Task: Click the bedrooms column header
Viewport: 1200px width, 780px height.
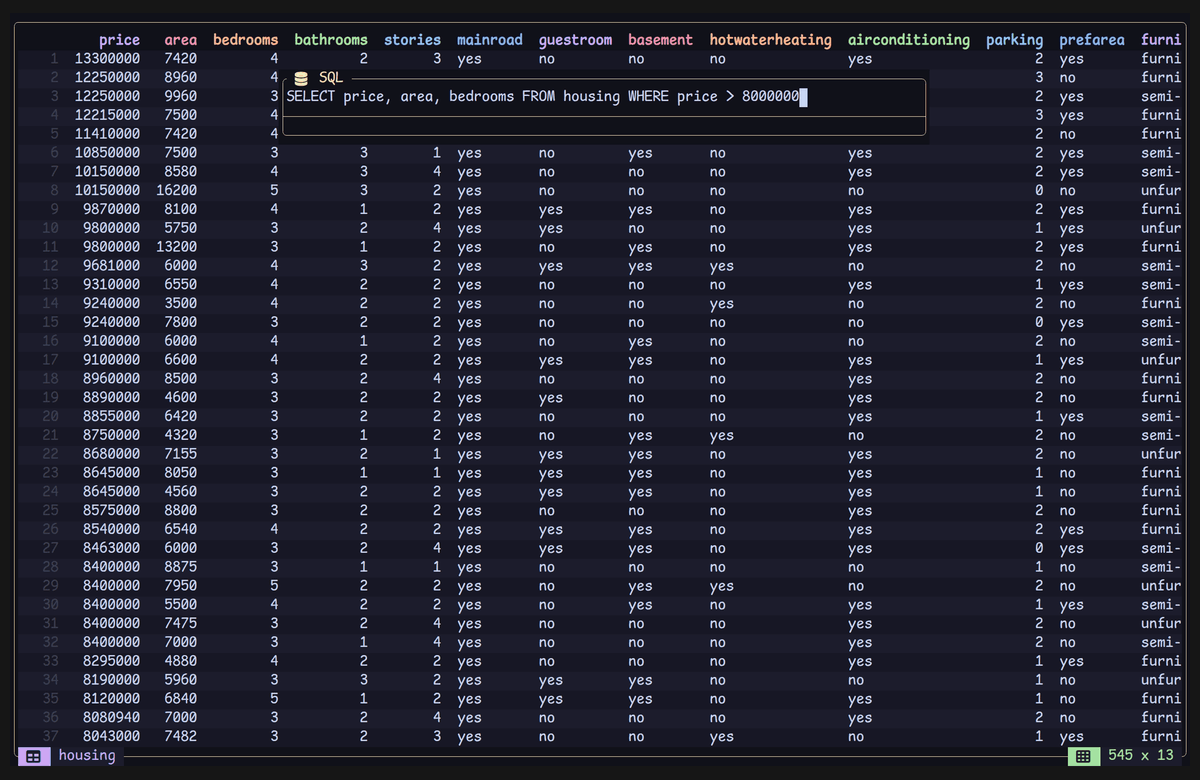Action: pyautogui.click(x=246, y=40)
